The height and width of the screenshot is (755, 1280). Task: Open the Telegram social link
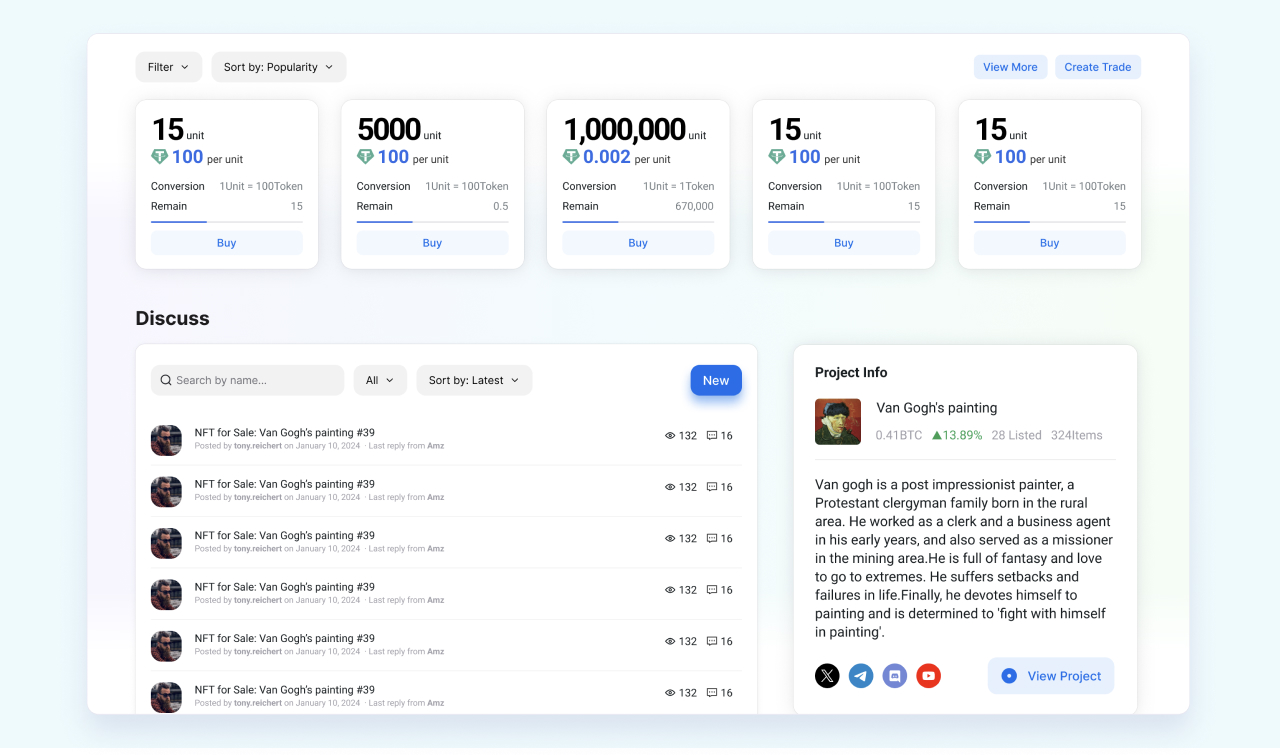pos(861,676)
